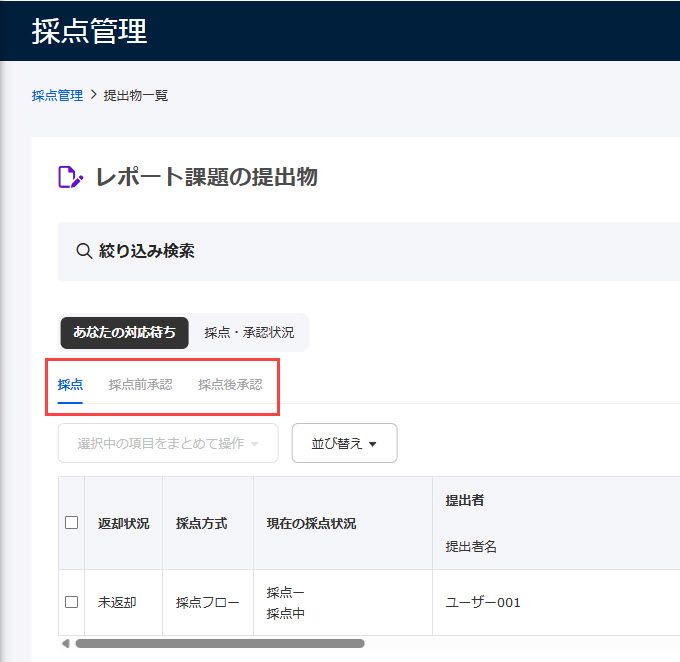This screenshot has width=680, height=662.
Task: Select the あなたの対応待ち toggle button
Action: pos(124,333)
